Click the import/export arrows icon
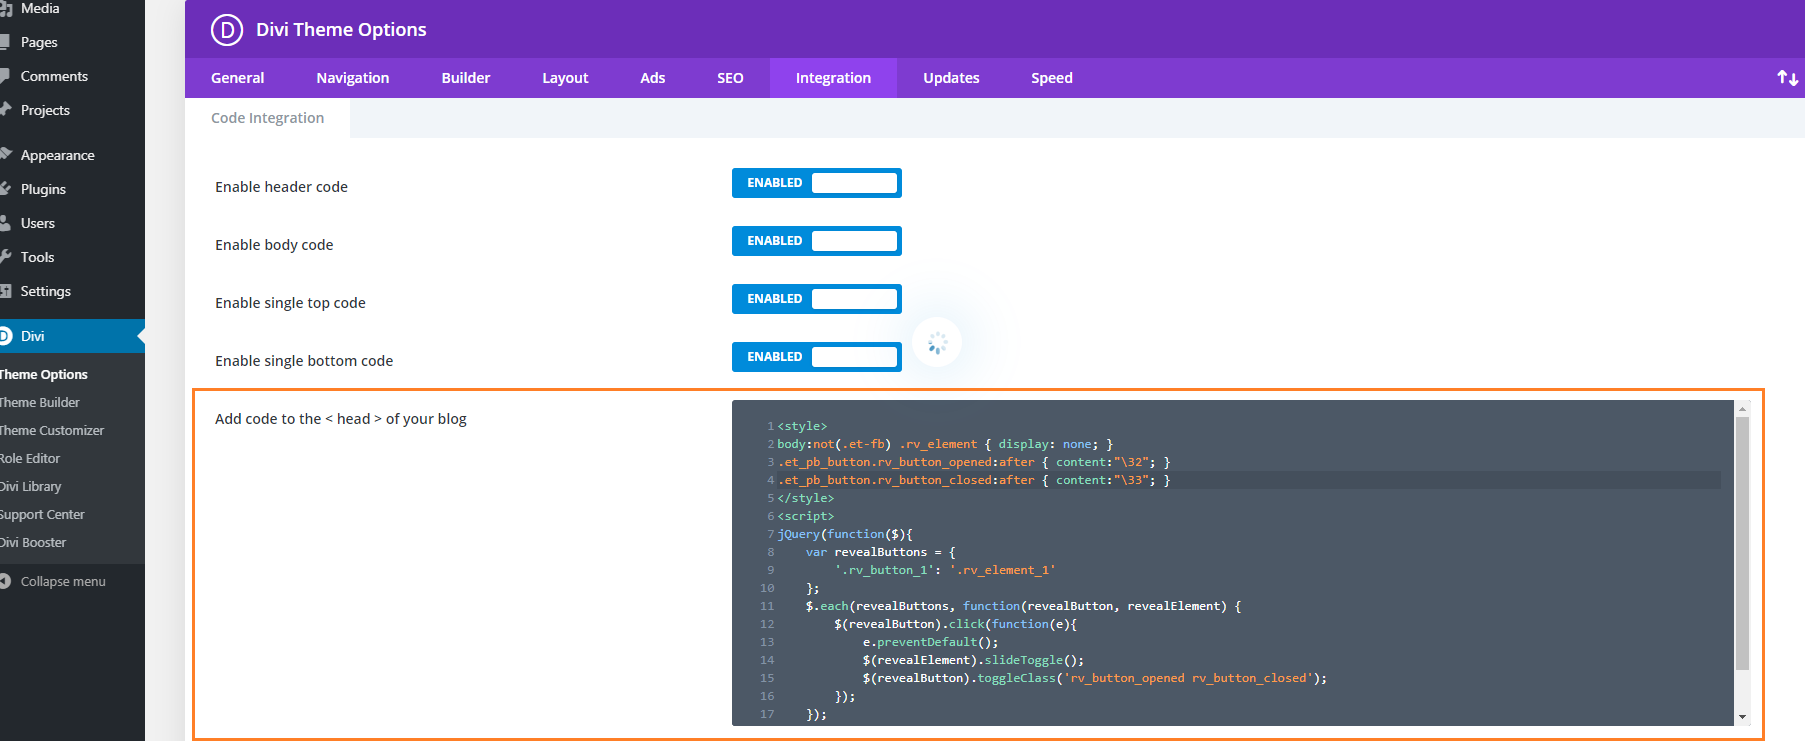This screenshot has width=1805, height=741. click(x=1787, y=78)
